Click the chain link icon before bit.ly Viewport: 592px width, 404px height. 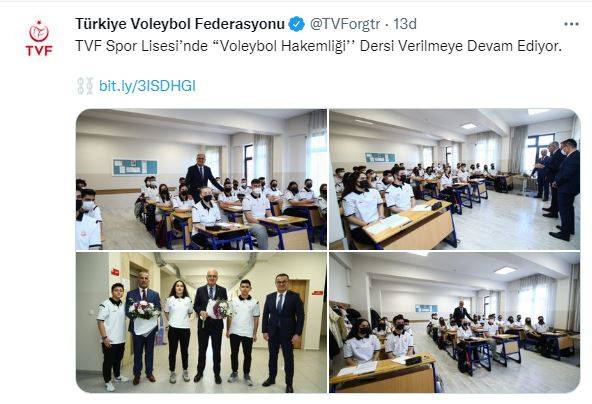pos(85,86)
